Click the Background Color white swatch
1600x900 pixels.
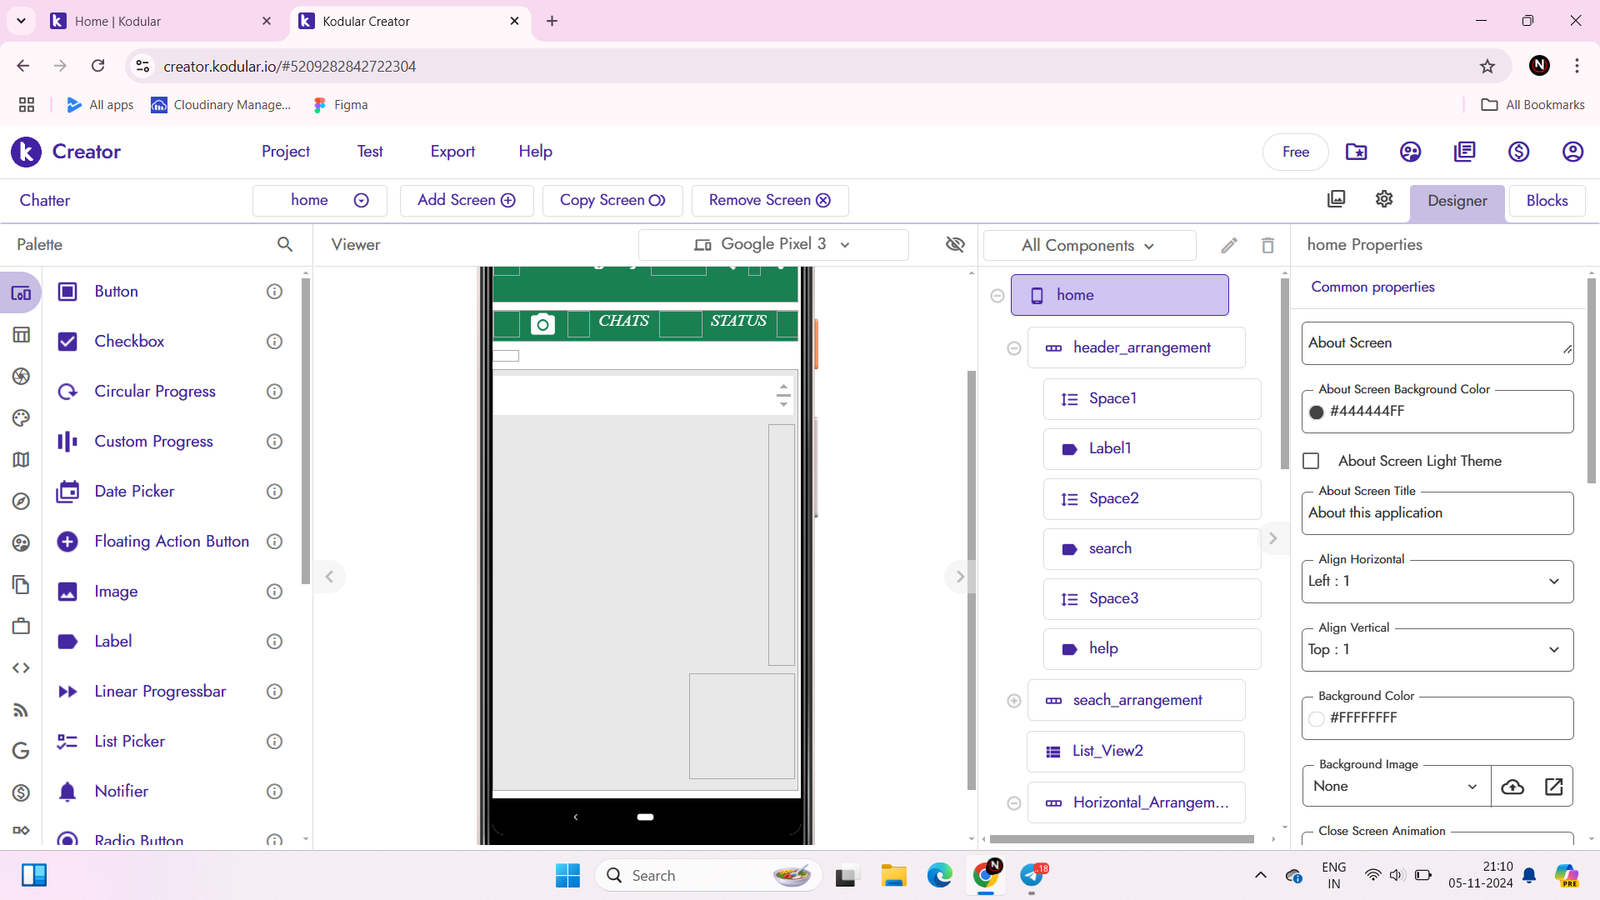click(1316, 718)
